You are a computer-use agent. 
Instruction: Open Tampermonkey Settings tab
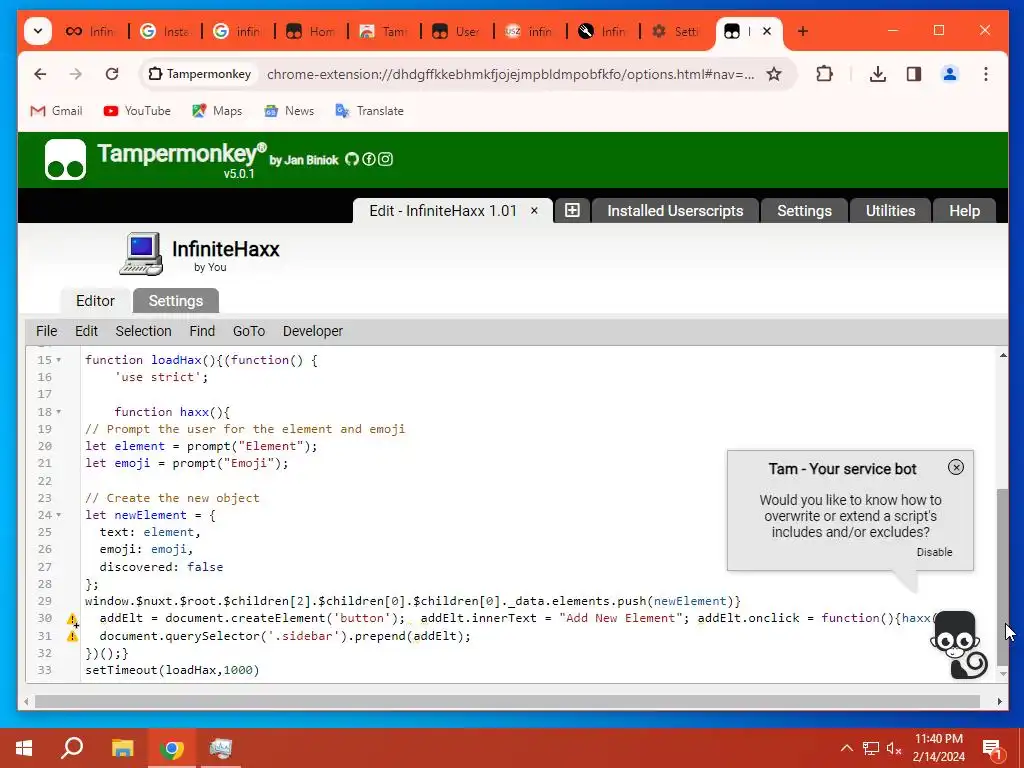tap(805, 210)
